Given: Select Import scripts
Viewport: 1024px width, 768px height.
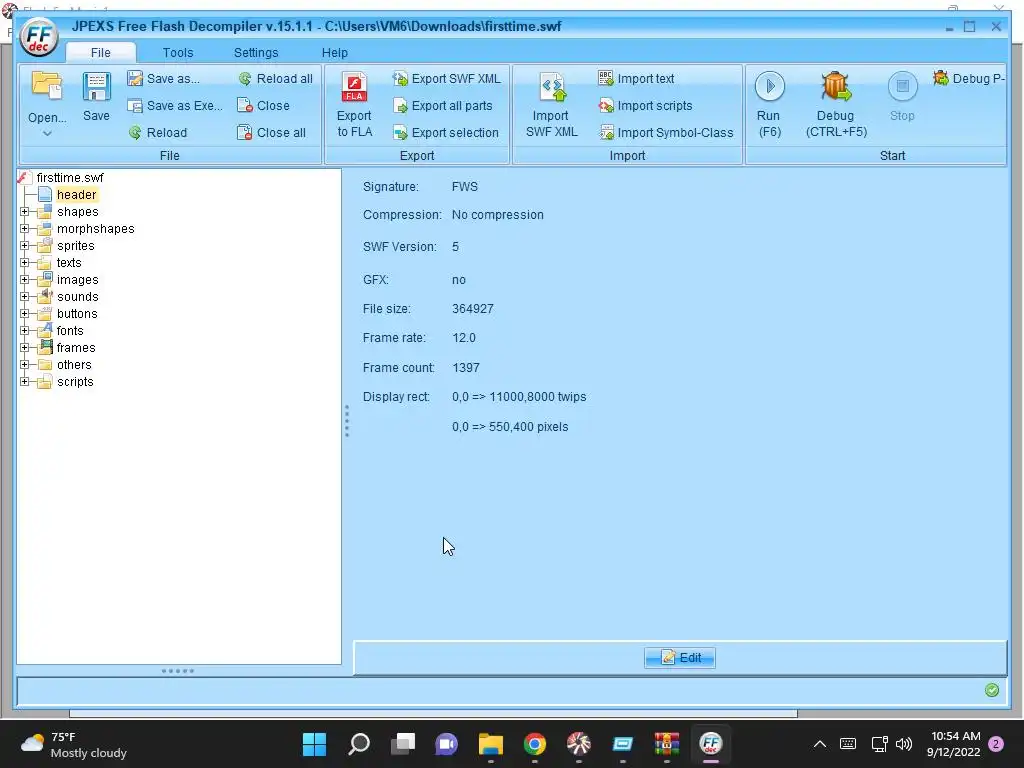Looking at the screenshot, I should pyautogui.click(x=645, y=106).
